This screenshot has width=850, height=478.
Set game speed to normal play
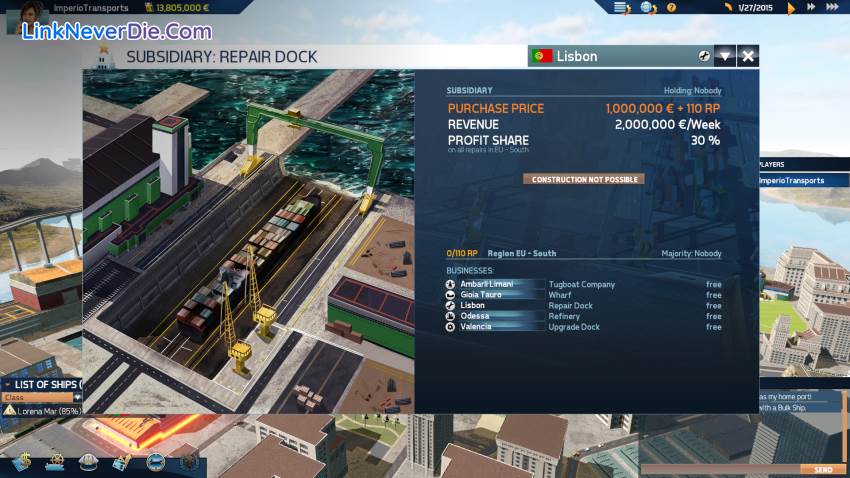click(x=791, y=8)
